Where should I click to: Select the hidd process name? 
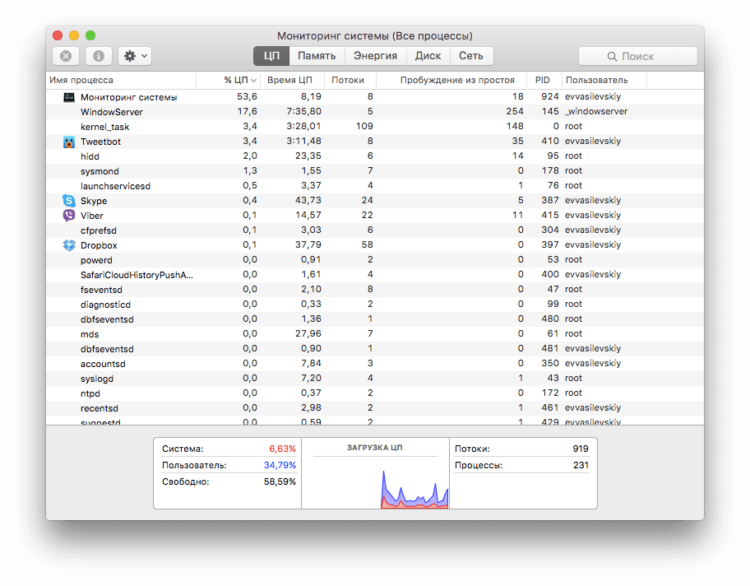(x=90, y=156)
